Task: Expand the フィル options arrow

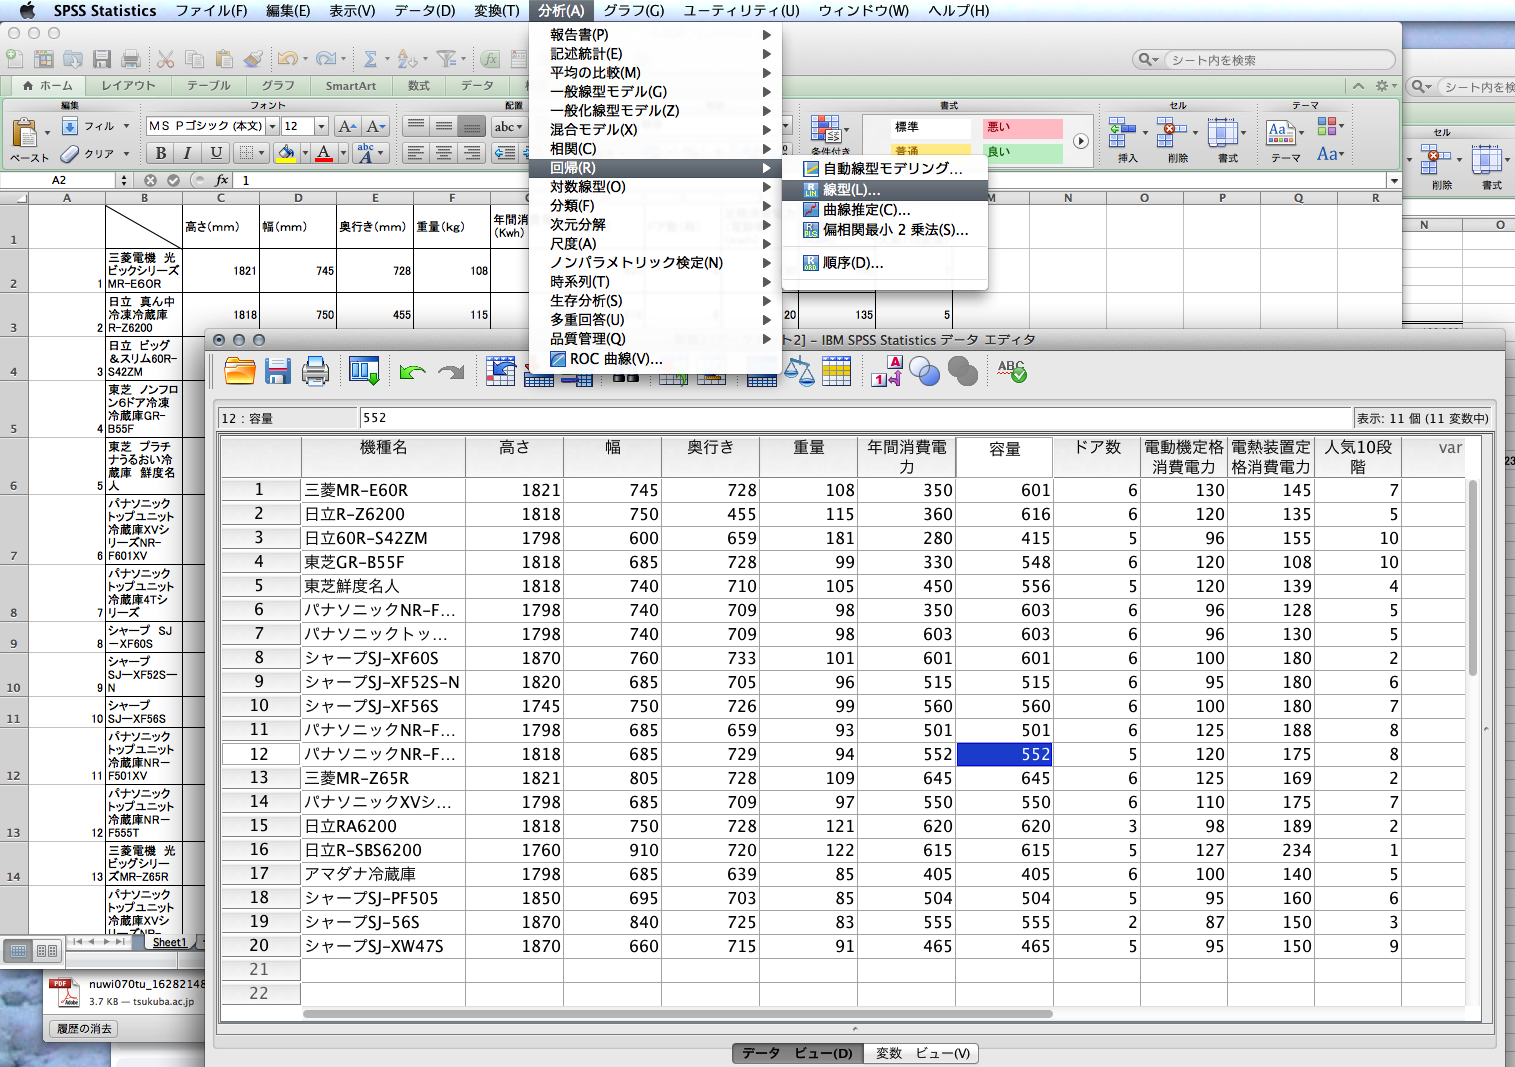Action: (x=126, y=126)
